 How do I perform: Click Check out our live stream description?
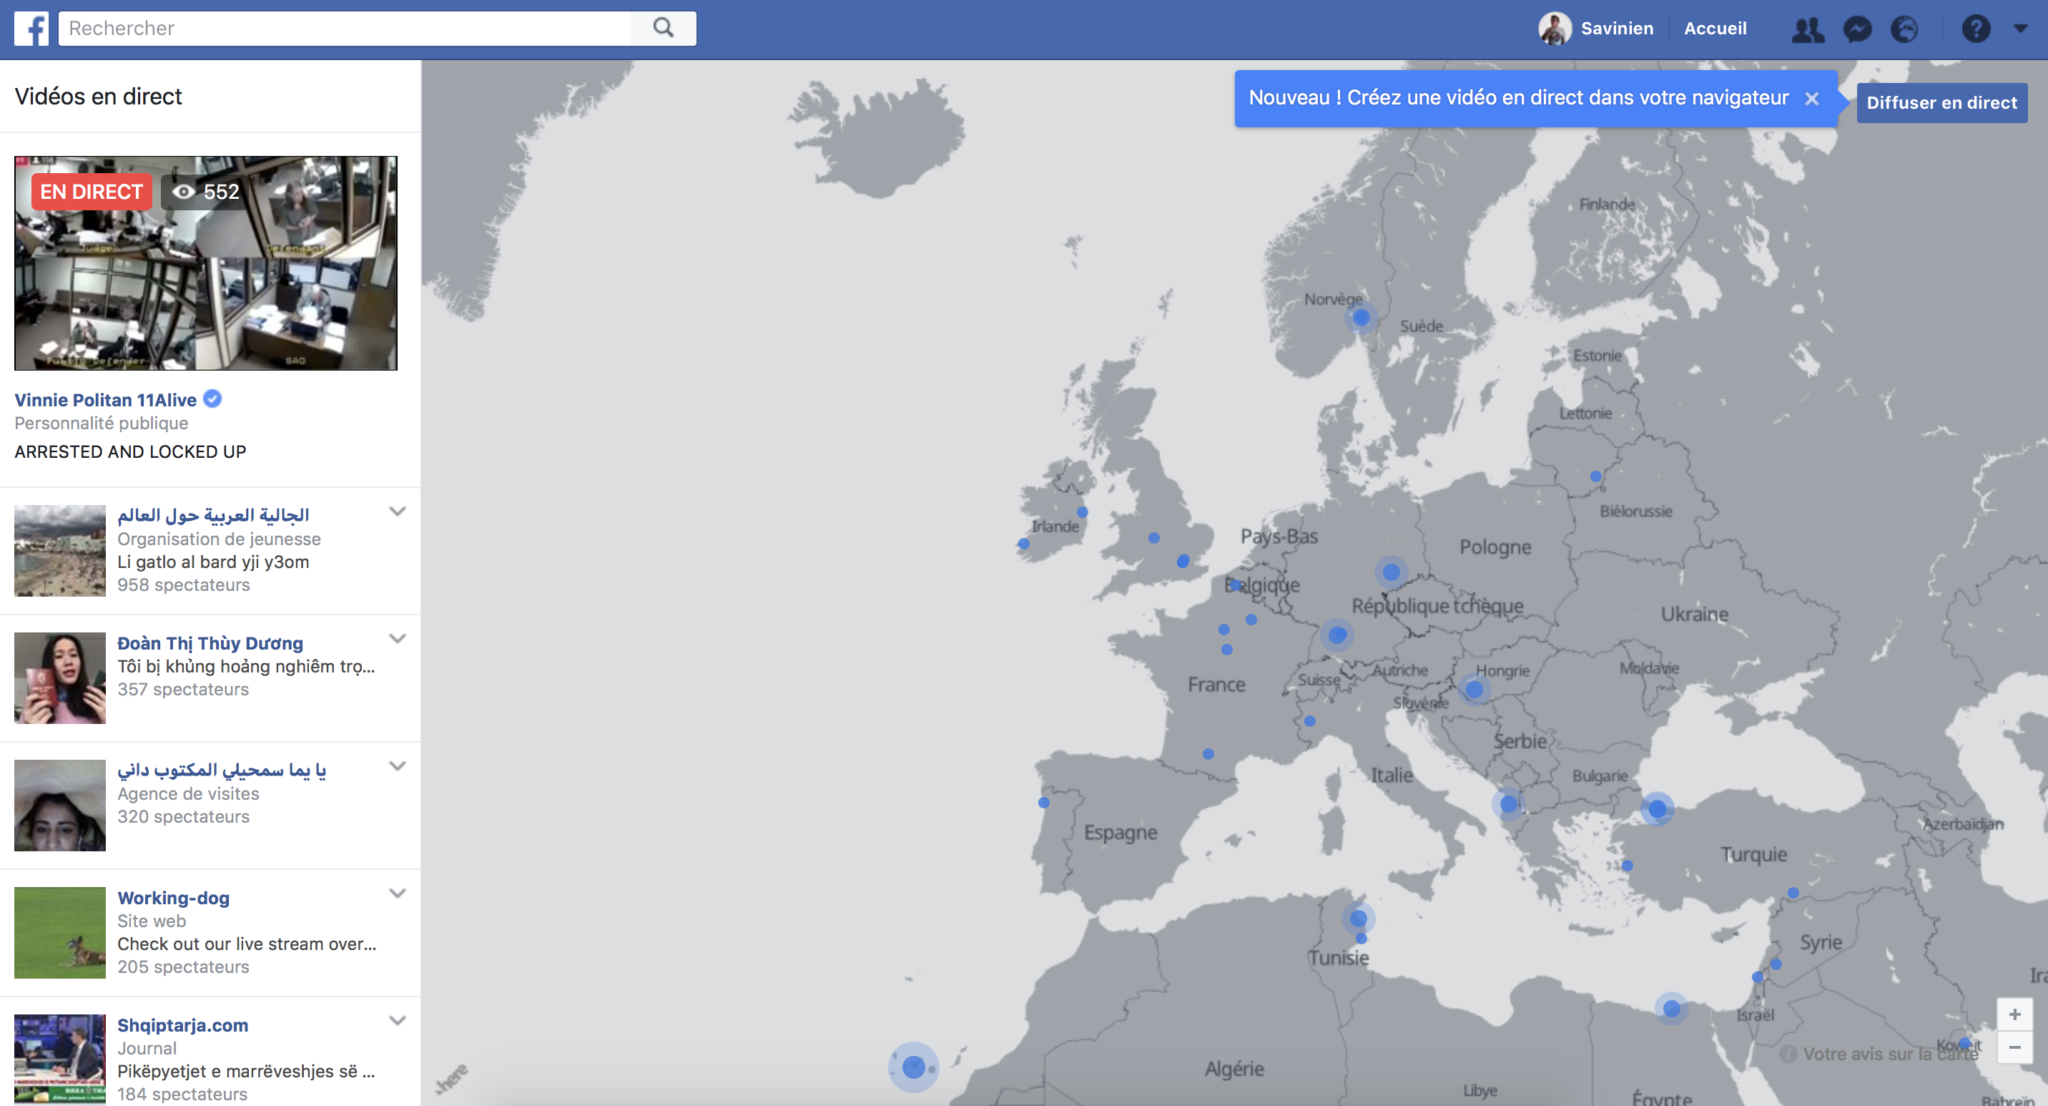pyautogui.click(x=247, y=944)
